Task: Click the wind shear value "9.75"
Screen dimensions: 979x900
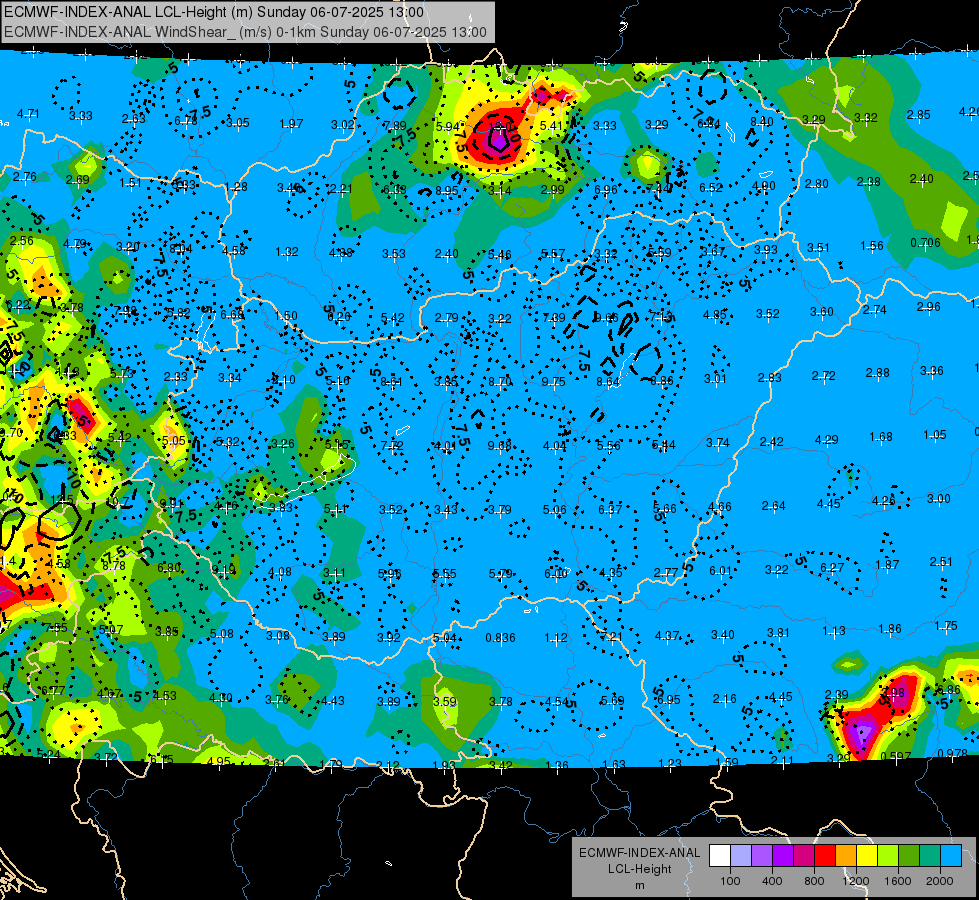Action: point(553,382)
